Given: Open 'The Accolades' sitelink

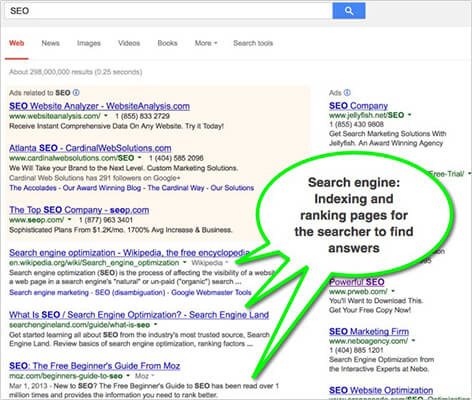Looking at the screenshot, I should (33, 188).
